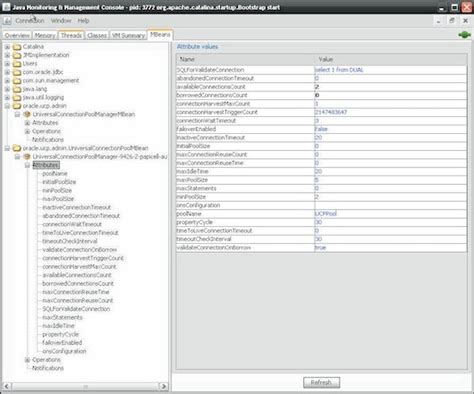Click the com.sun.management folder icon
Screen dimensions: 474x394
[17, 81]
